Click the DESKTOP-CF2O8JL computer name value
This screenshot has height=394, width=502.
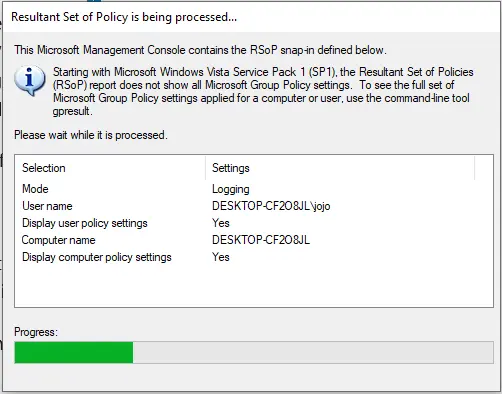[261, 240]
